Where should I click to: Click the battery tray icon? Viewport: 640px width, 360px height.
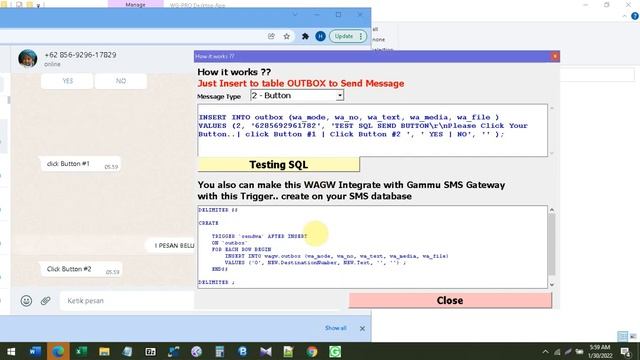tap(579, 351)
